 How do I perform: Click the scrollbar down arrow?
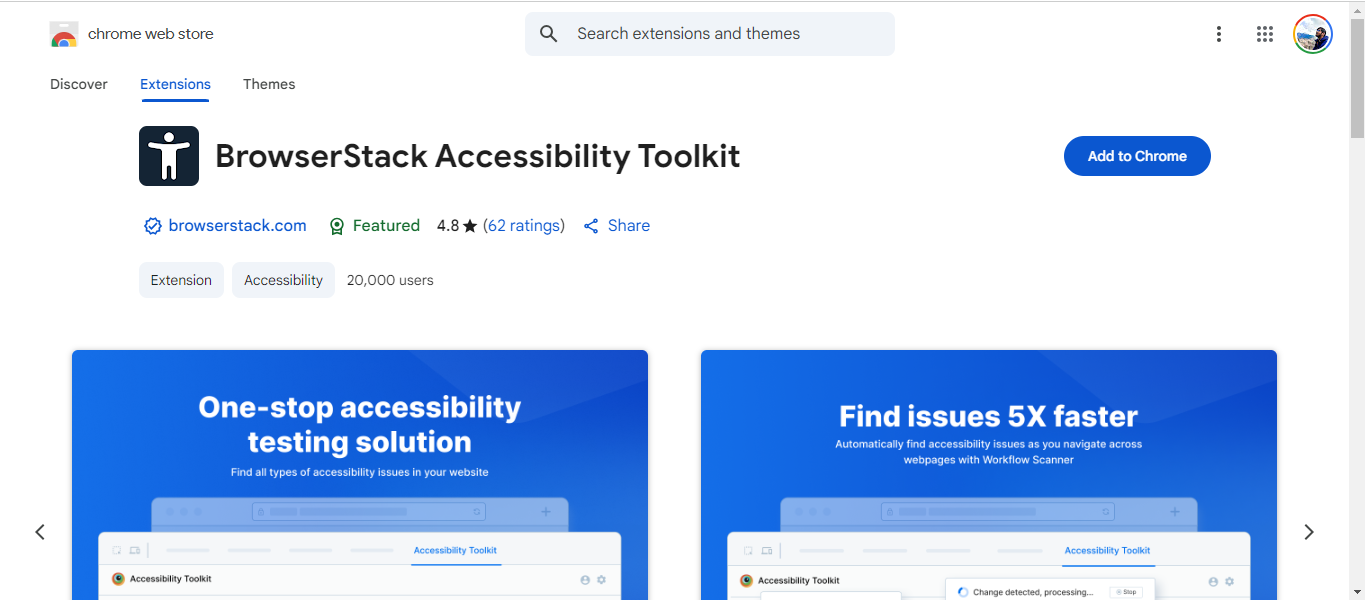click(x=1357, y=592)
